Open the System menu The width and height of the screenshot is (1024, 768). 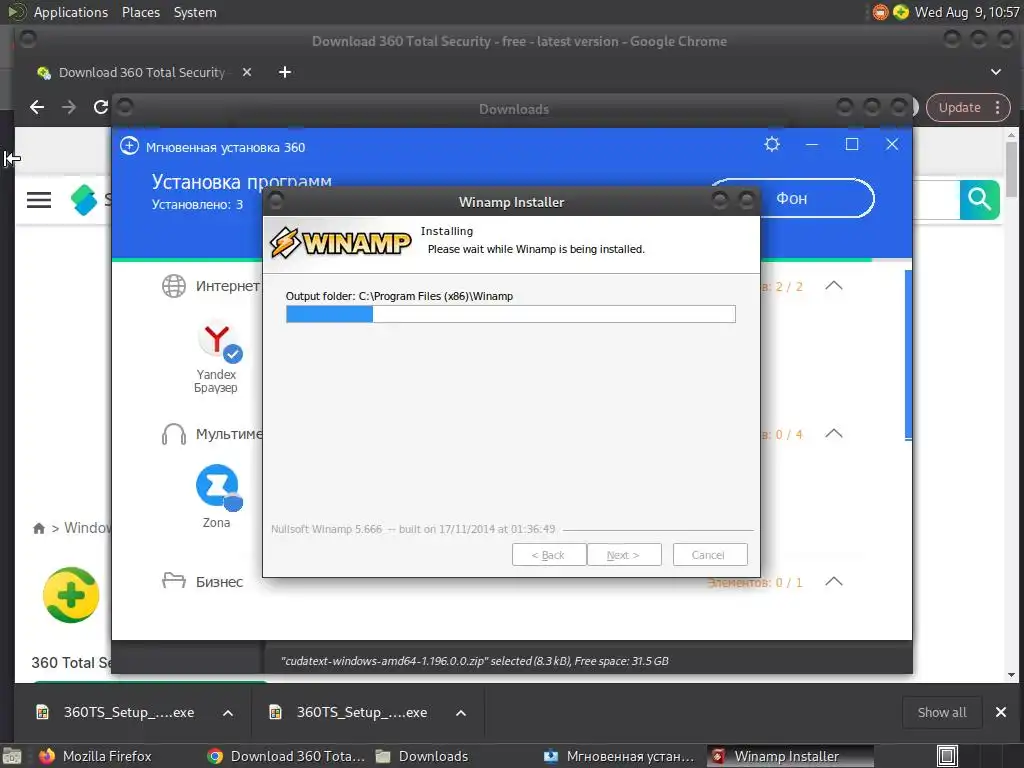(195, 12)
